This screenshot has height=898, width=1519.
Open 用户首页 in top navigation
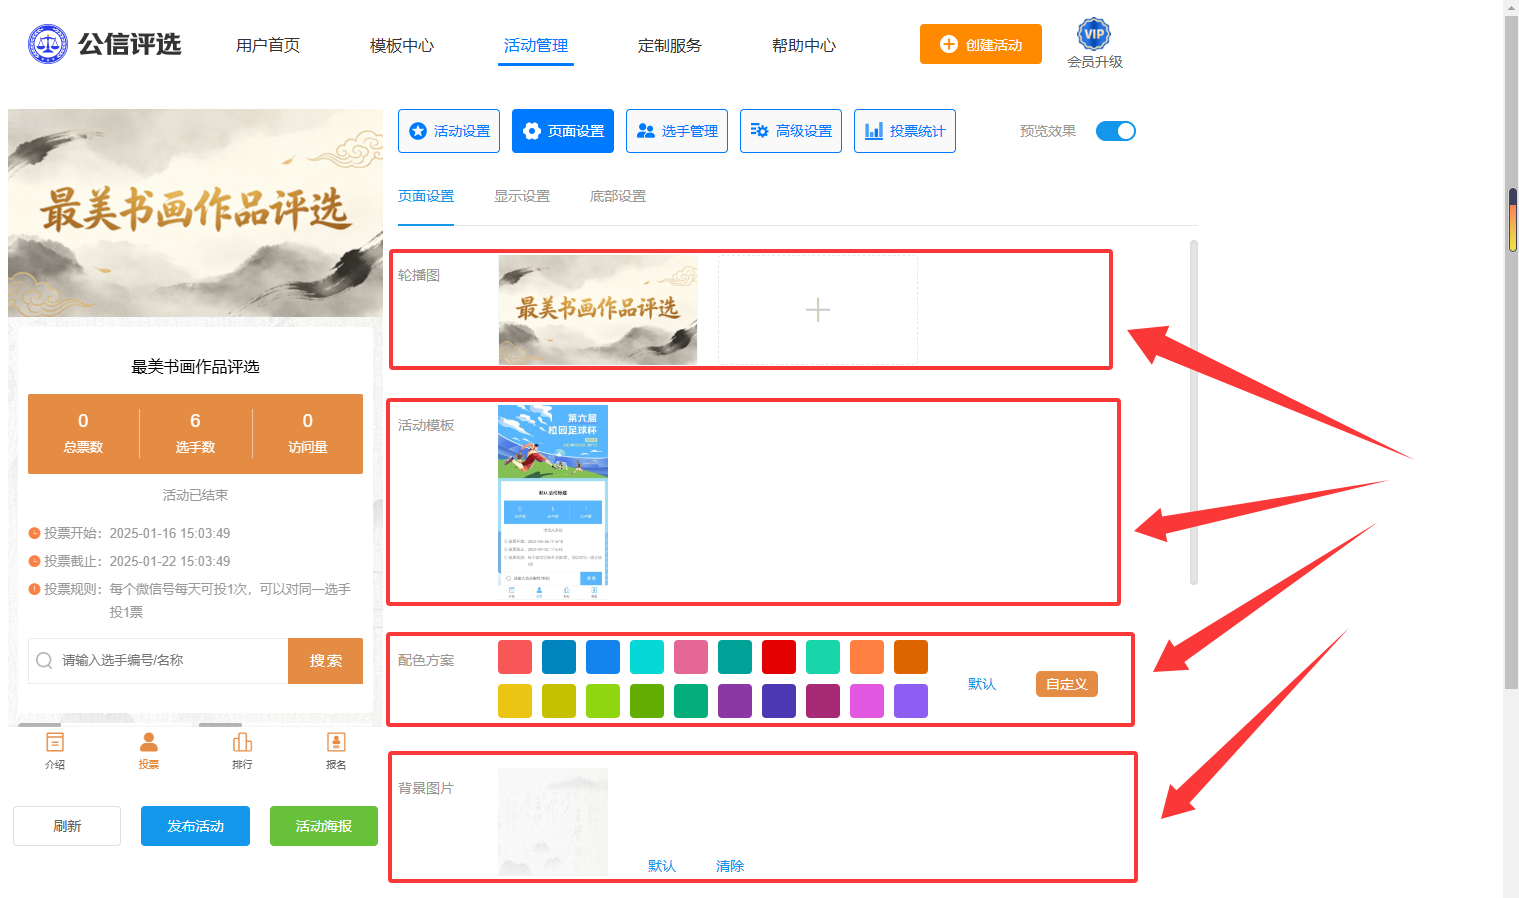click(x=268, y=45)
